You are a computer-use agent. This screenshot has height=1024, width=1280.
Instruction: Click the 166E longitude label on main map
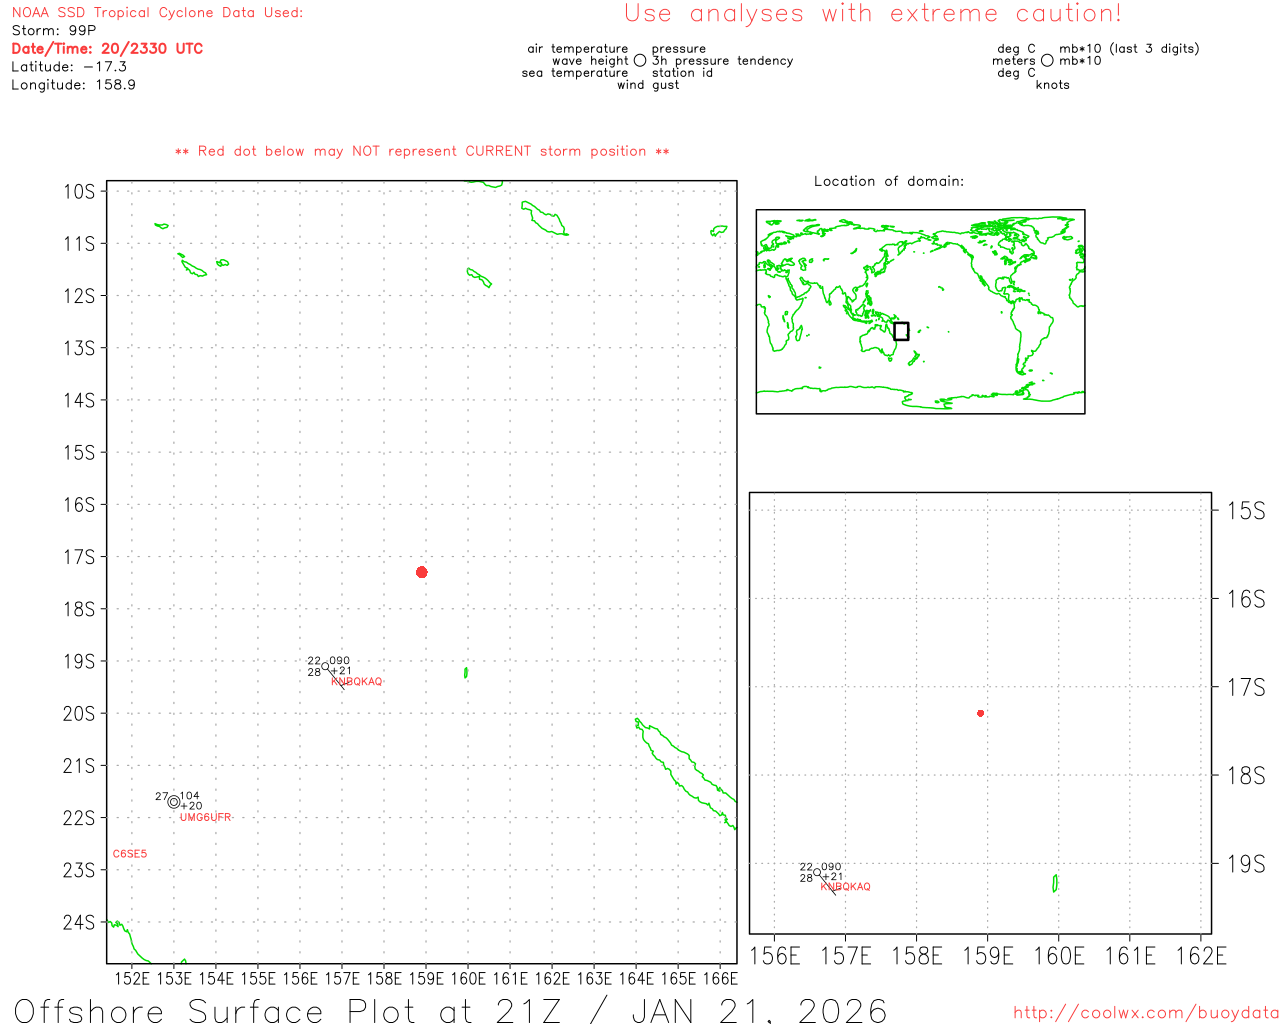pyautogui.click(x=720, y=979)
